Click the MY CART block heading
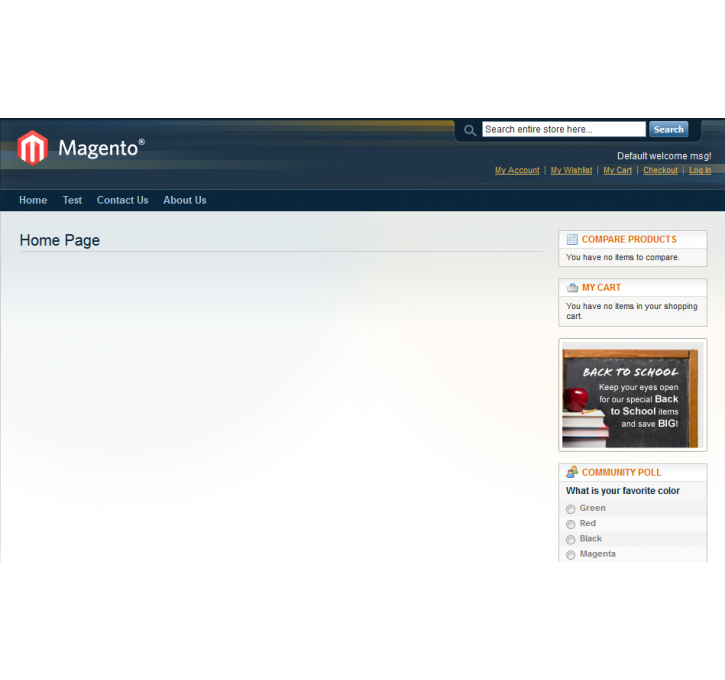 point(601,288)
